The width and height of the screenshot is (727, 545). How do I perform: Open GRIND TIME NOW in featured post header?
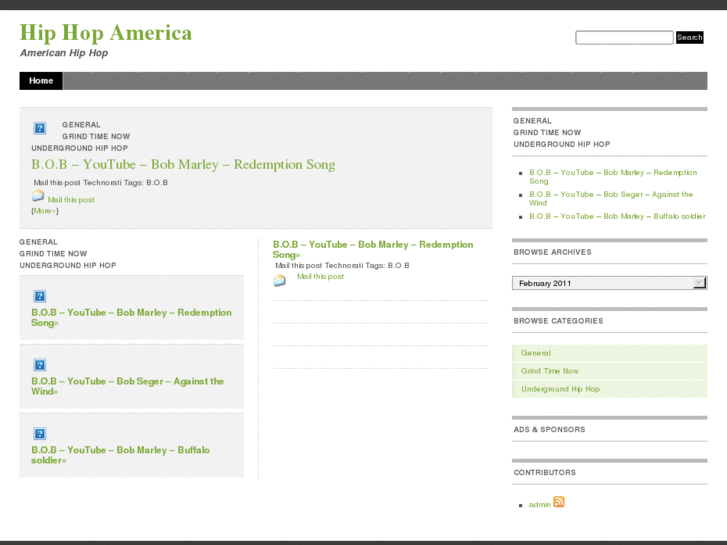tap(96, 136)
